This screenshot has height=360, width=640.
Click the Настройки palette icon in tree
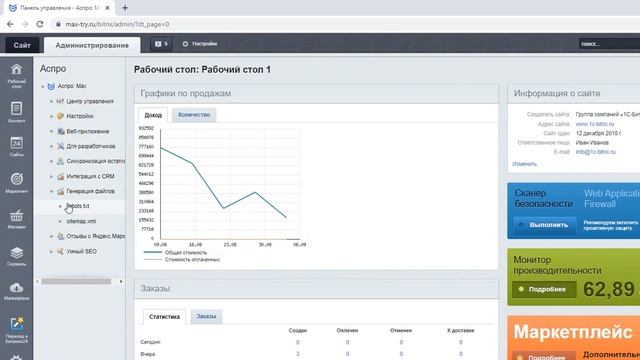tap(60, 116)
